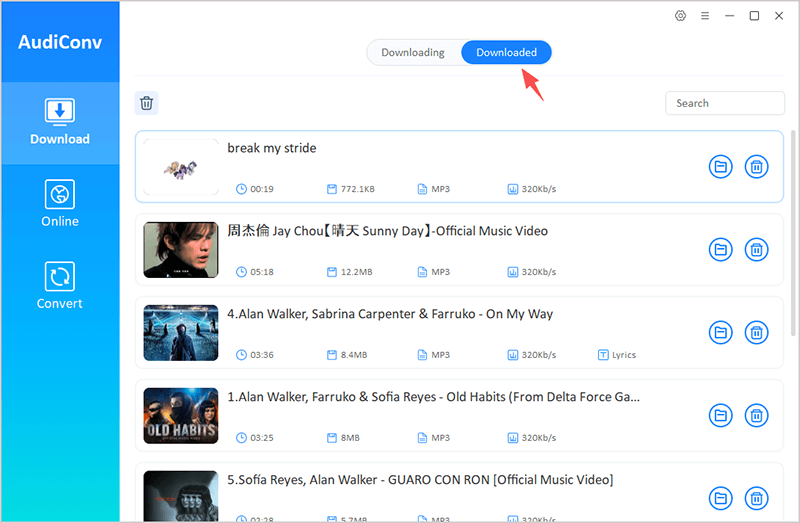
Task: Click the Lyrics label on On My Way
Action: [x=617, y=355]
